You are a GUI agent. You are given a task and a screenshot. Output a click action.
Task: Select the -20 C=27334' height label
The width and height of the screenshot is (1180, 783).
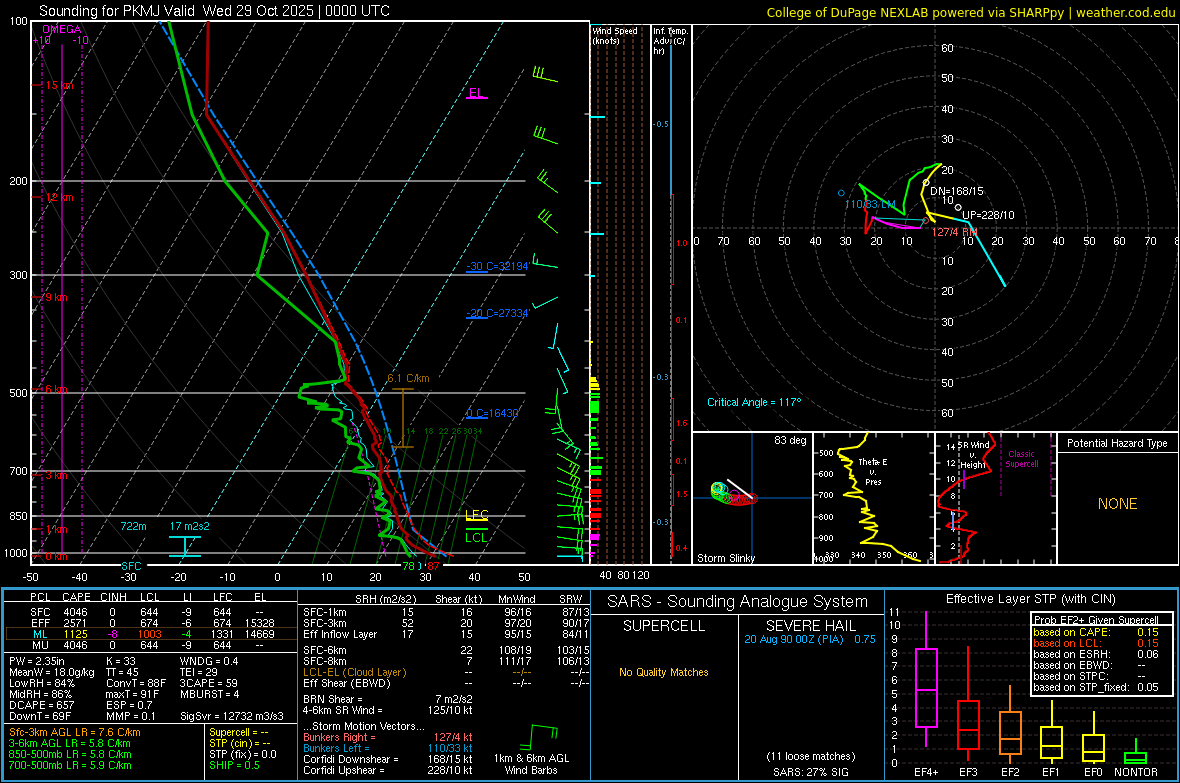click(498, 313)
